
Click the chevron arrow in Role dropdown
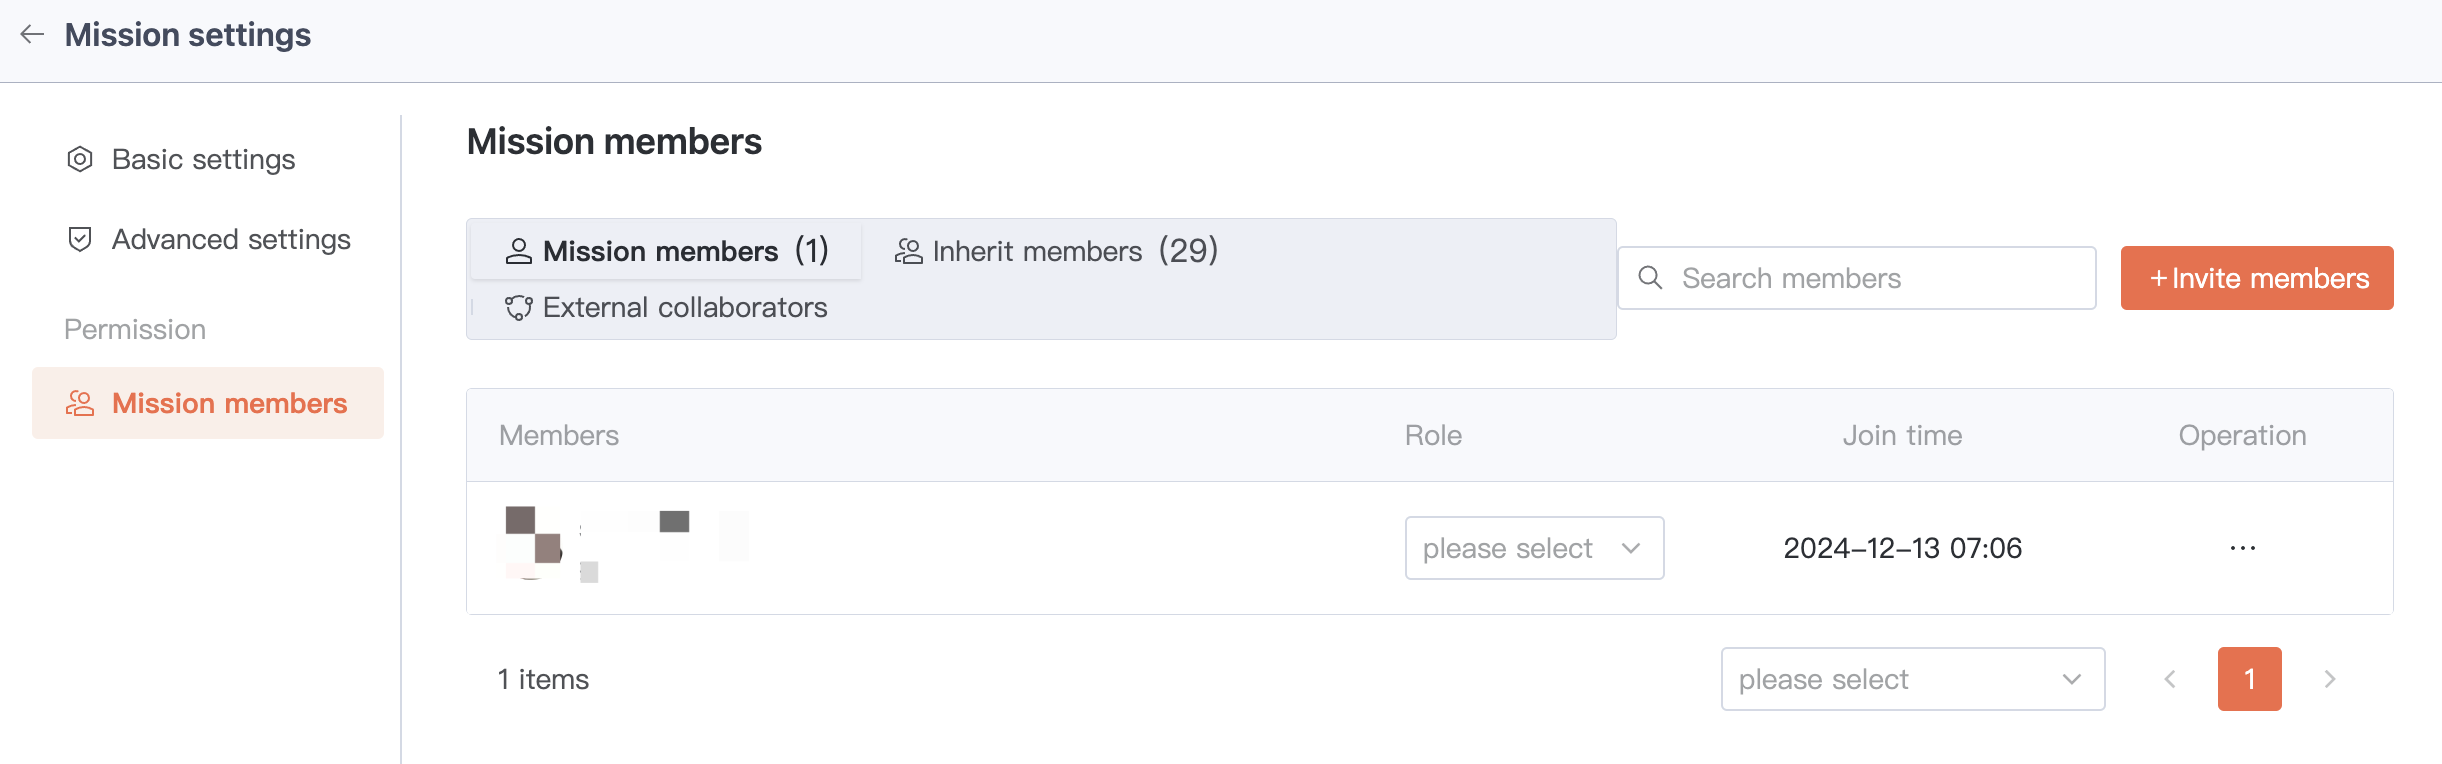[x=1631, y=548]
